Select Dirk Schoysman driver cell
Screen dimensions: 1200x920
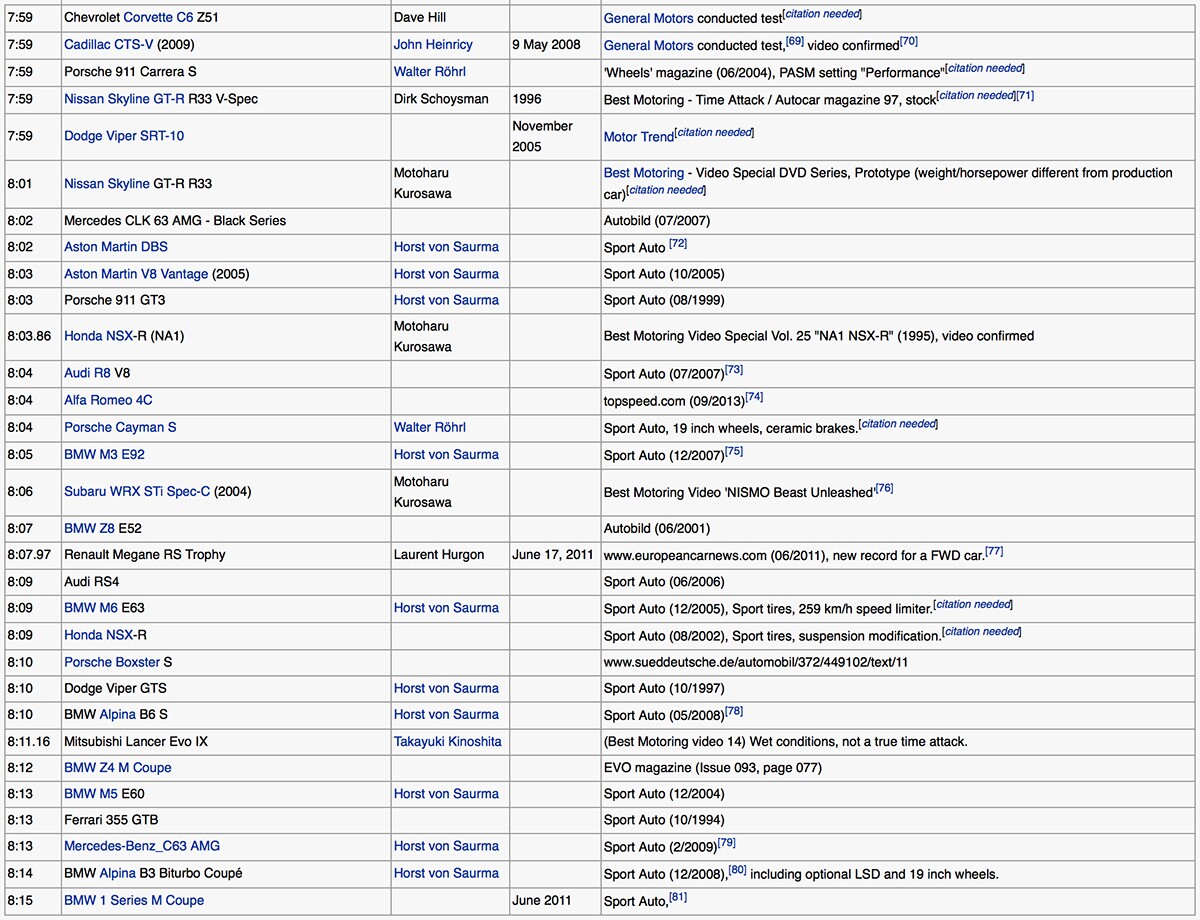coord(449,98)
